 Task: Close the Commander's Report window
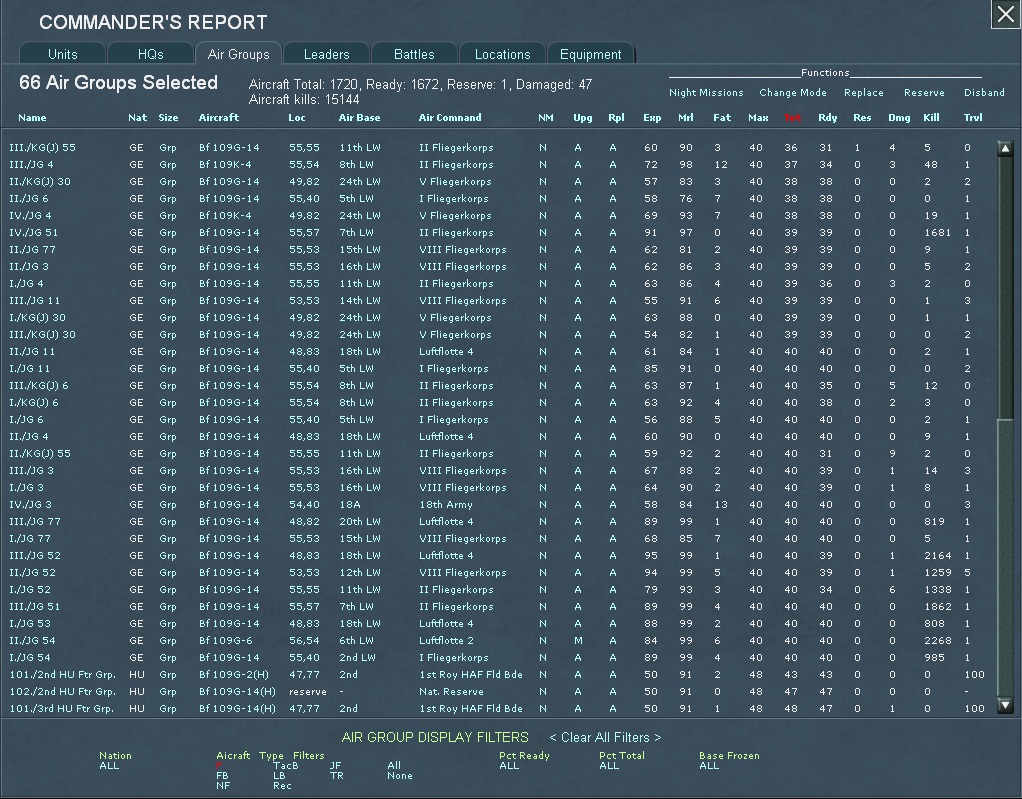1006,14
